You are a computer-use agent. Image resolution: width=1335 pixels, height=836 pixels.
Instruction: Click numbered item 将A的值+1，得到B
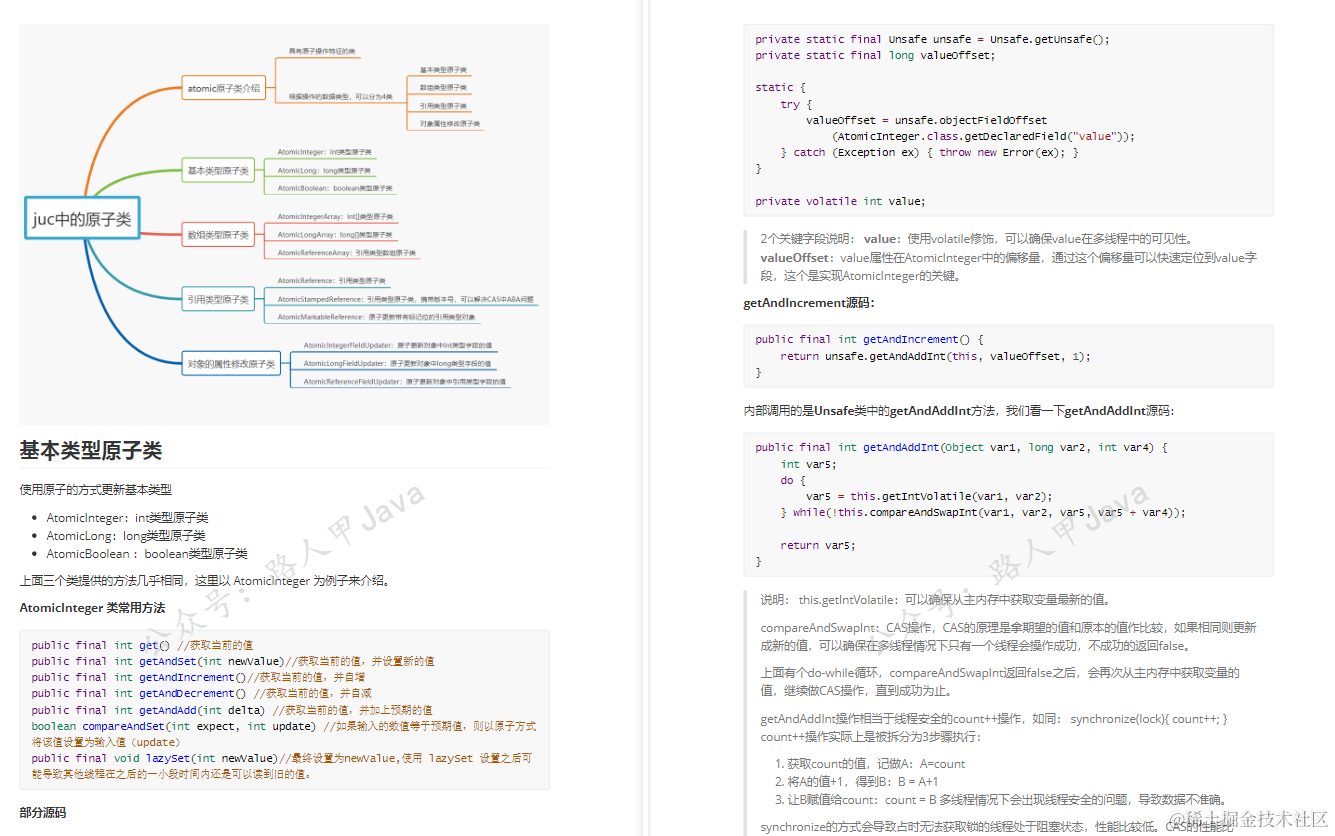[x=861, y=782]
